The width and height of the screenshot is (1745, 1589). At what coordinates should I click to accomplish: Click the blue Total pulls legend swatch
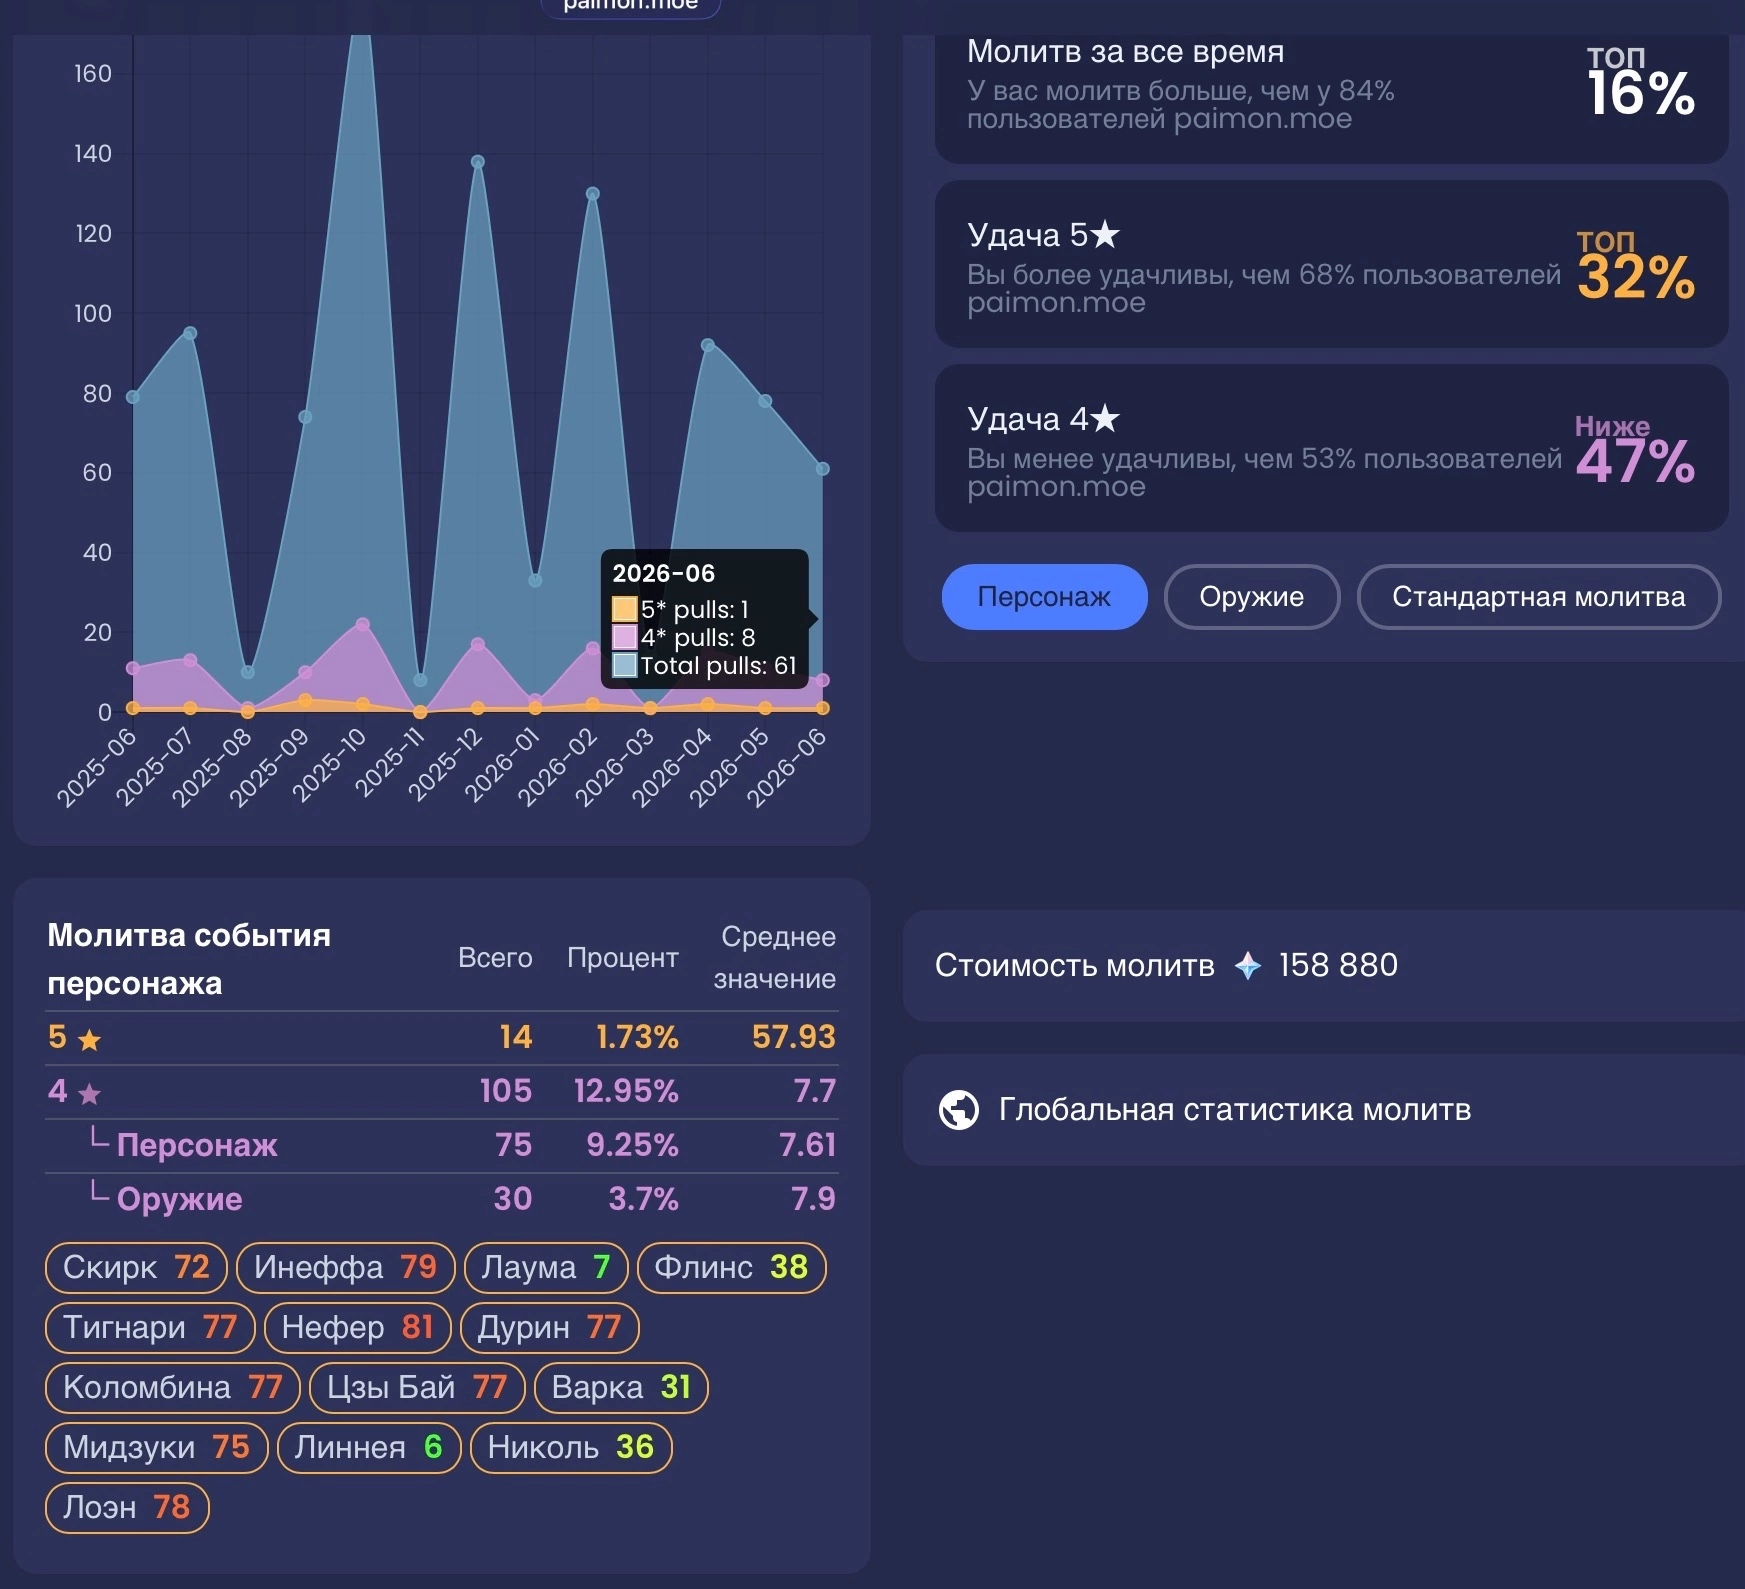(625, 665)
